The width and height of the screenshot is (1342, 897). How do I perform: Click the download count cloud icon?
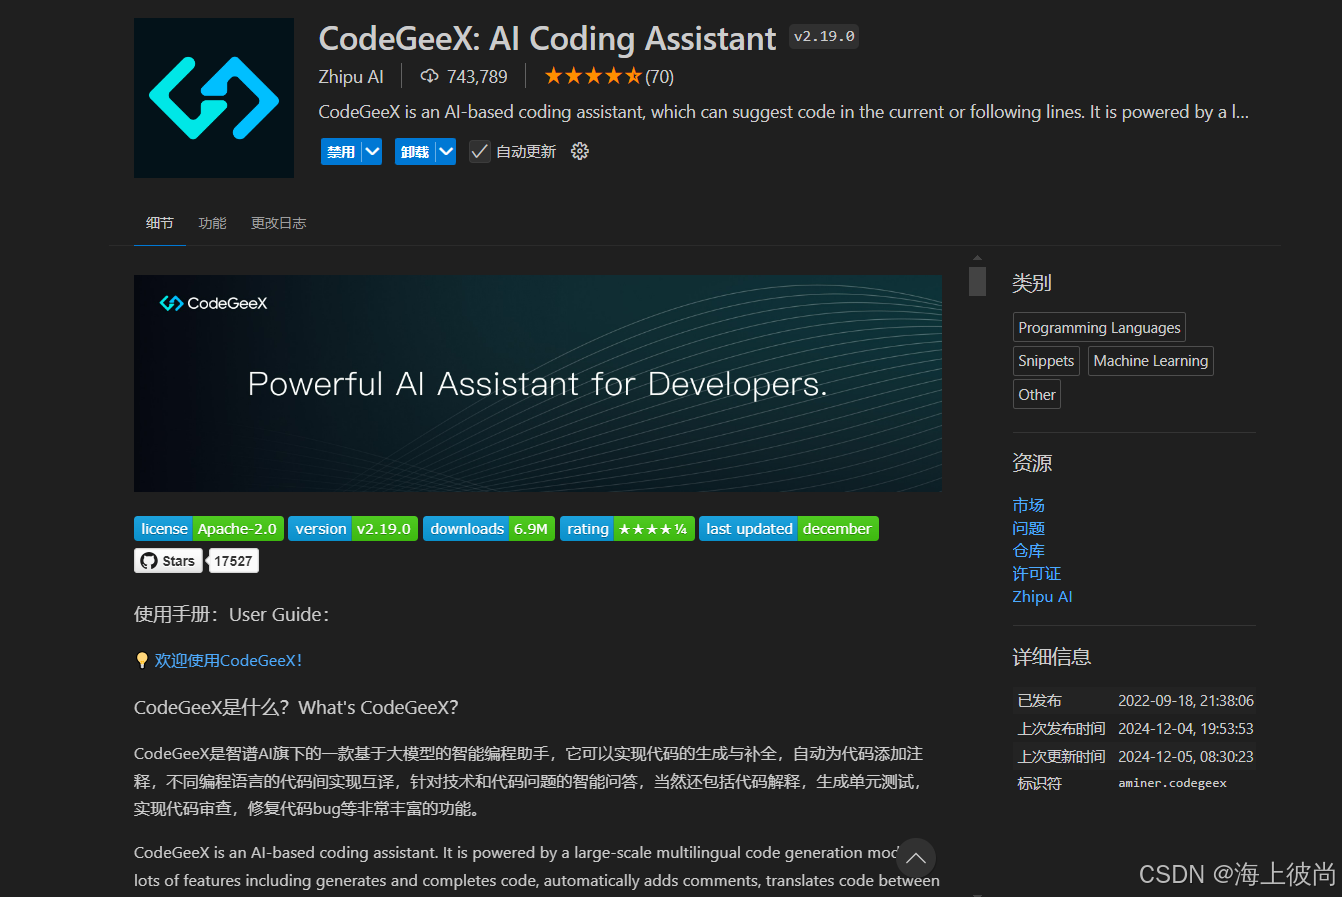(x=430, y=76)
